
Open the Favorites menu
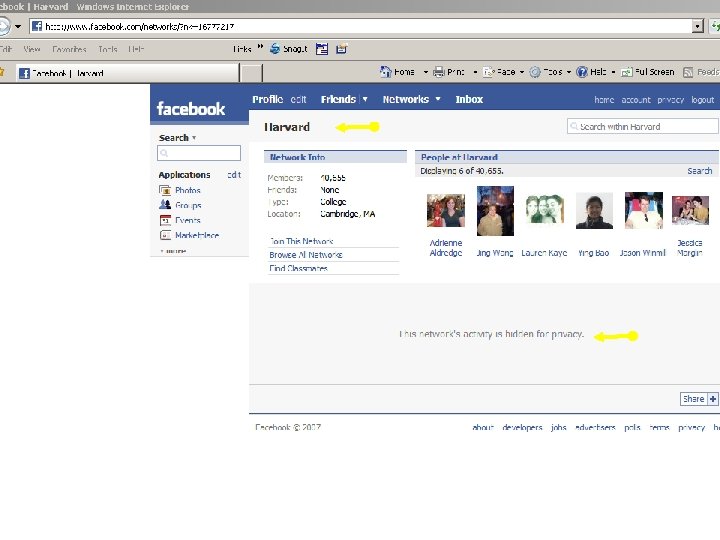click(x=69, y=49)
